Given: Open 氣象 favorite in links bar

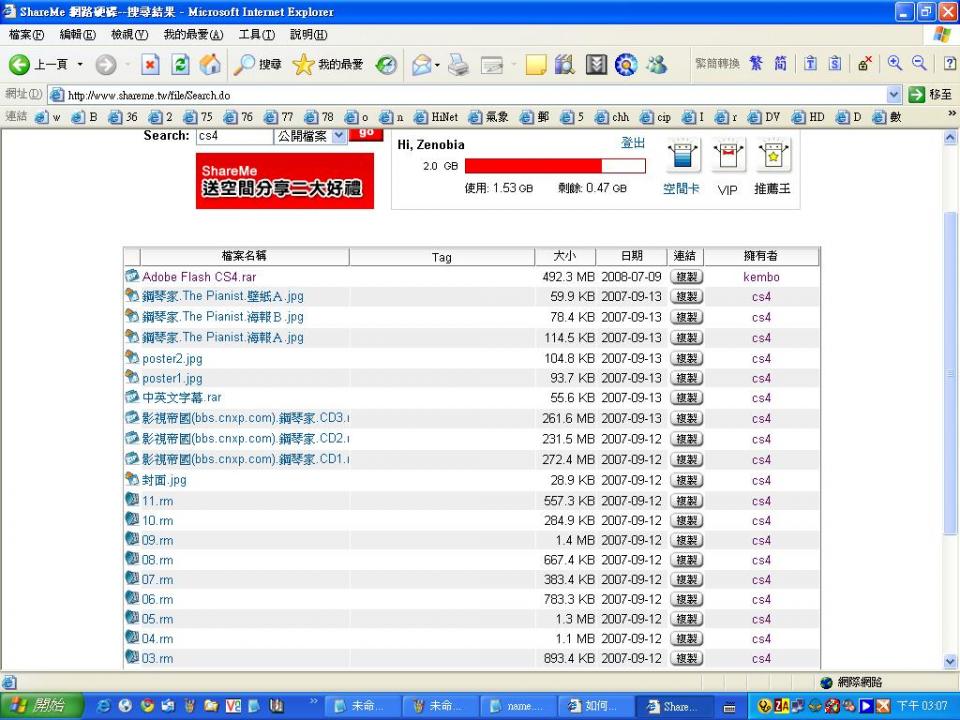Looking at the screenshot, I should point(489,117).
